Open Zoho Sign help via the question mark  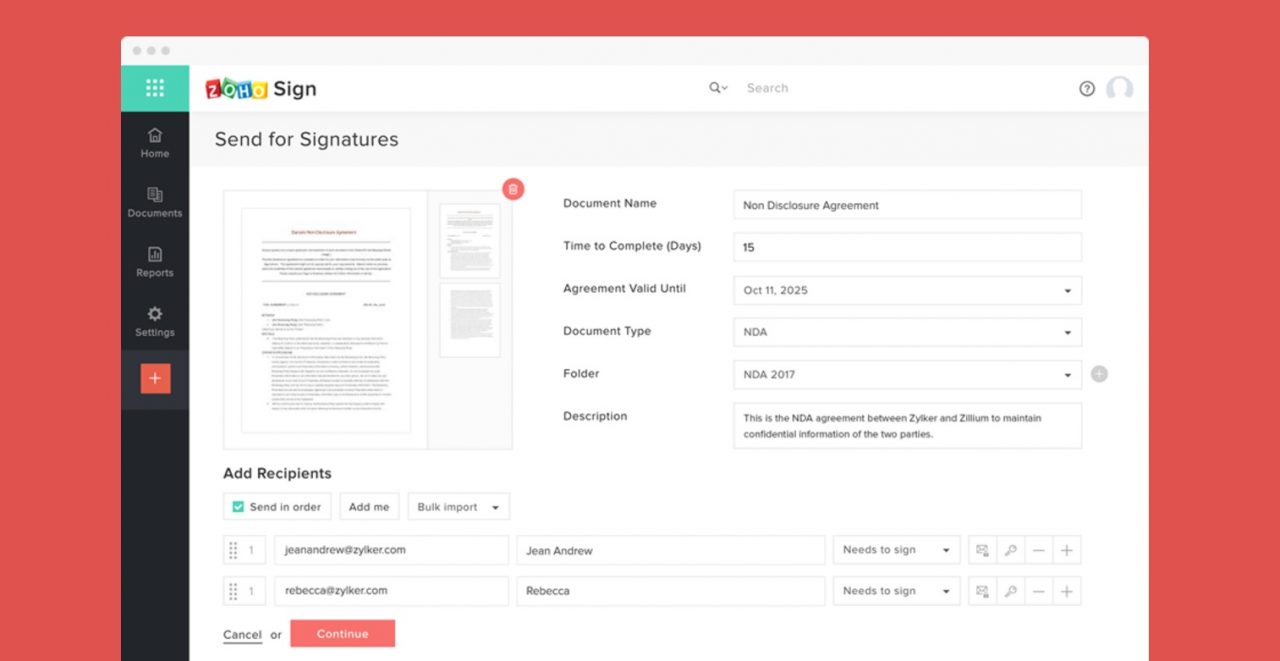pyautogui.click(x=1087, y=88)
